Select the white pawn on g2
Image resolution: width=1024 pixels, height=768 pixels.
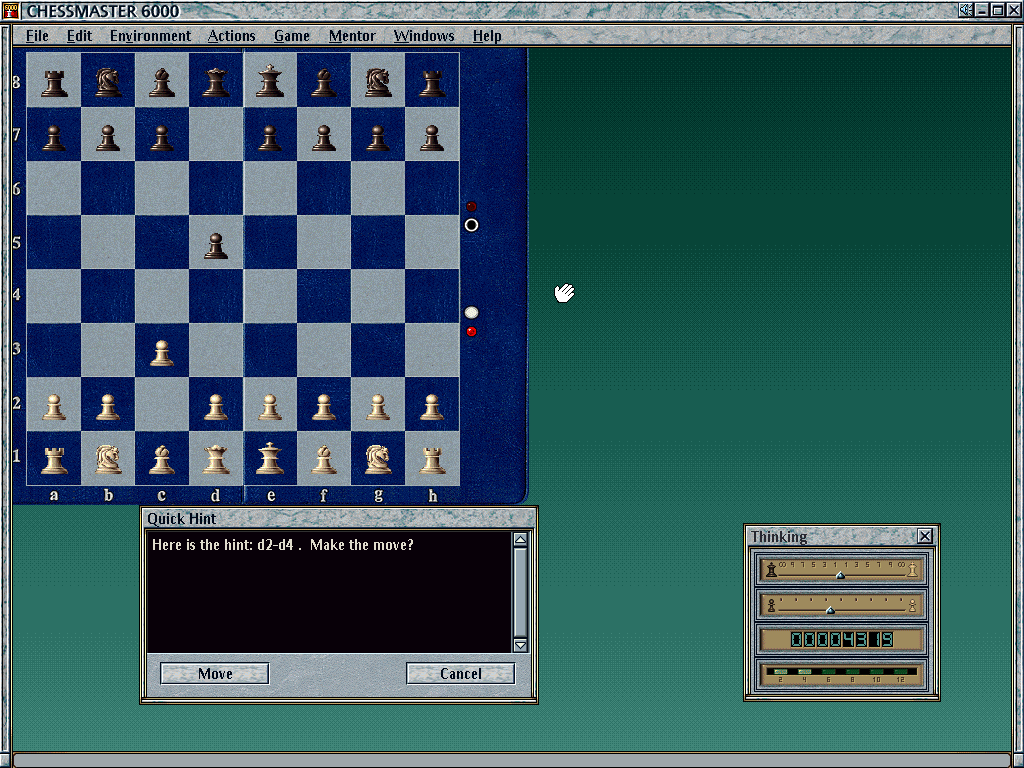click(378, 406)
